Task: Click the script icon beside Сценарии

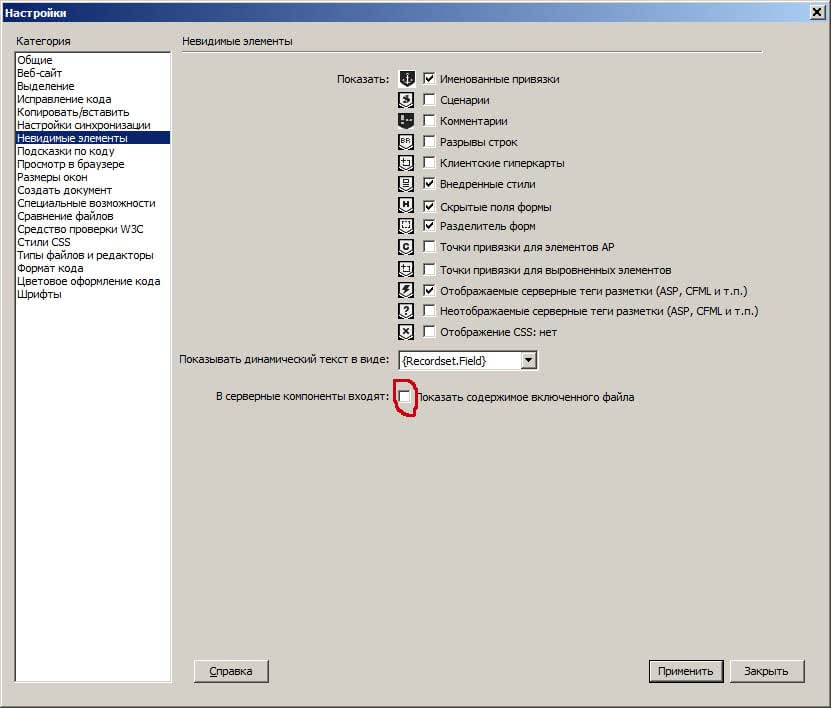Action: (x=406, y=100)
